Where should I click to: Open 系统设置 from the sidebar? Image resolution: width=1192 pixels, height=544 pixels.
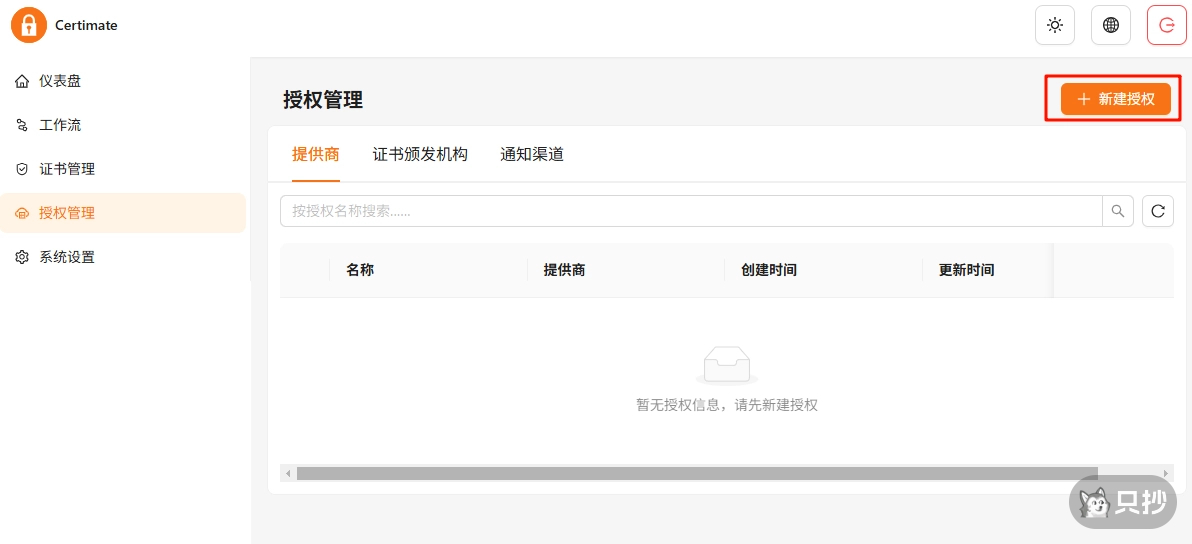tap(67, 257)
